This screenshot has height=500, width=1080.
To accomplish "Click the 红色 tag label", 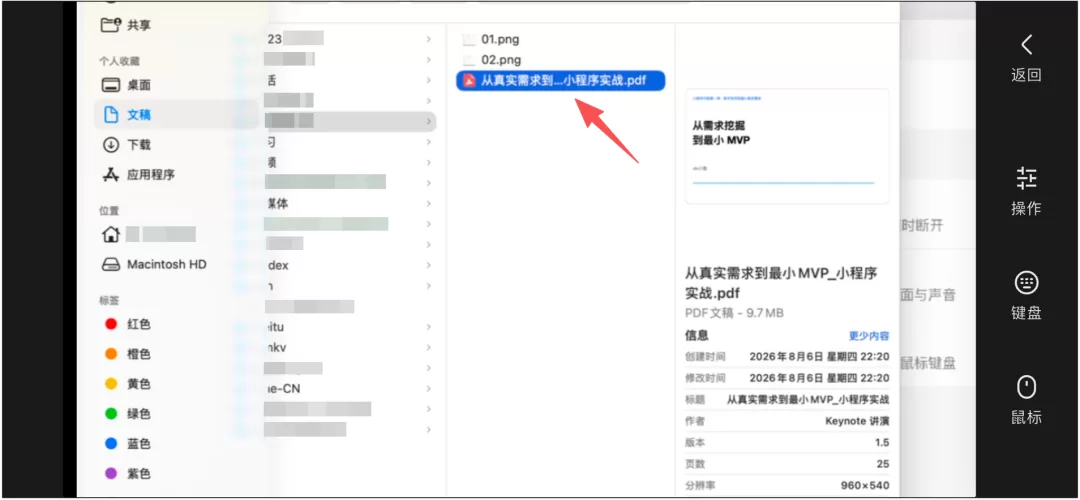I will [139, 324].
